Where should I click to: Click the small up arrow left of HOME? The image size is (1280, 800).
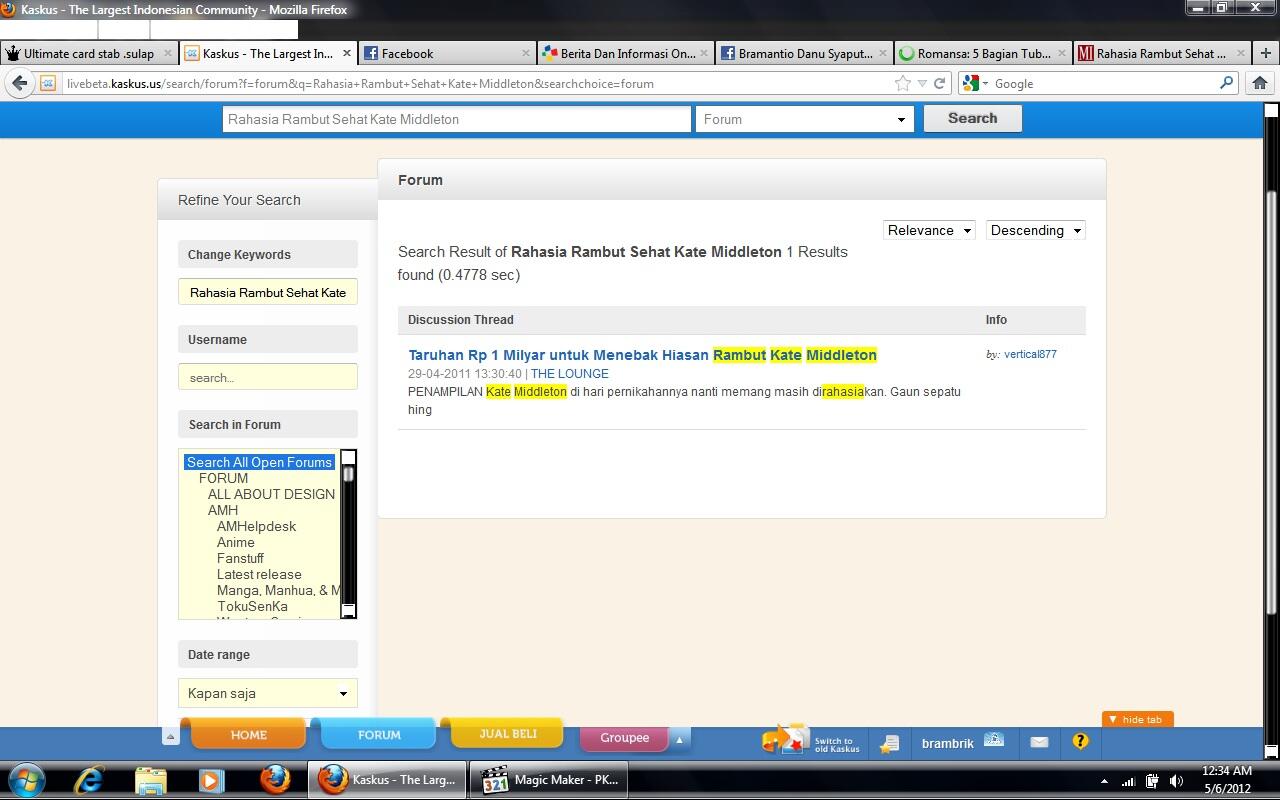tap(170, 737)
